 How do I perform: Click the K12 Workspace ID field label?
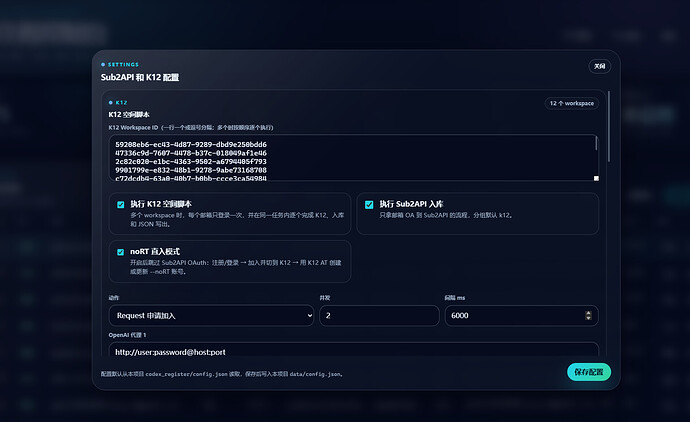coord(191,128)
